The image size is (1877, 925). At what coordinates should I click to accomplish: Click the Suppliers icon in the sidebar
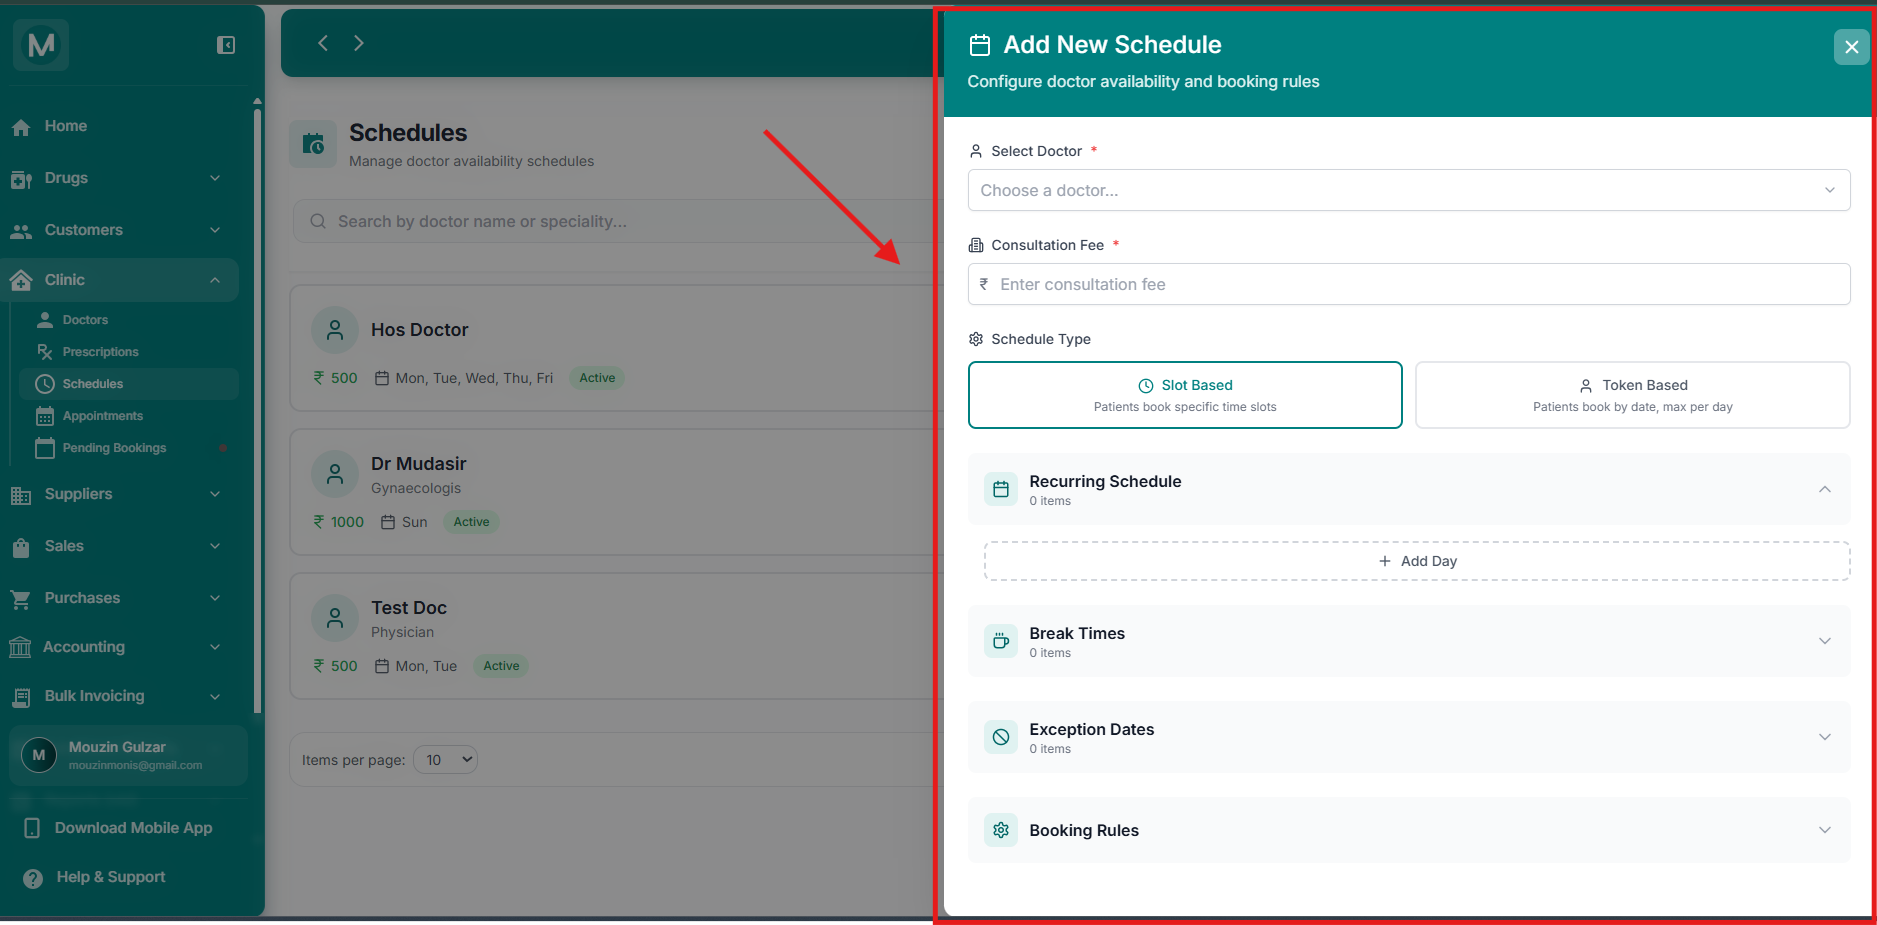[x=21, y=495]
